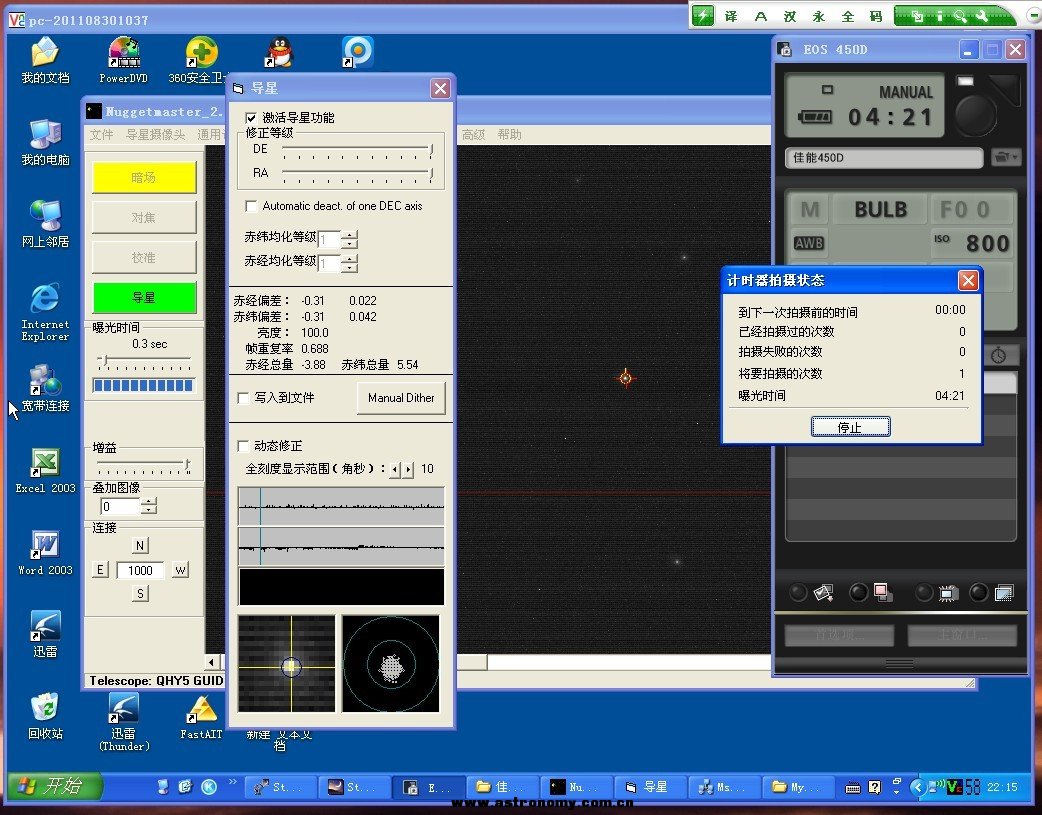Click the W direction button
The image size is (1042, 815).
coord(180,570)
